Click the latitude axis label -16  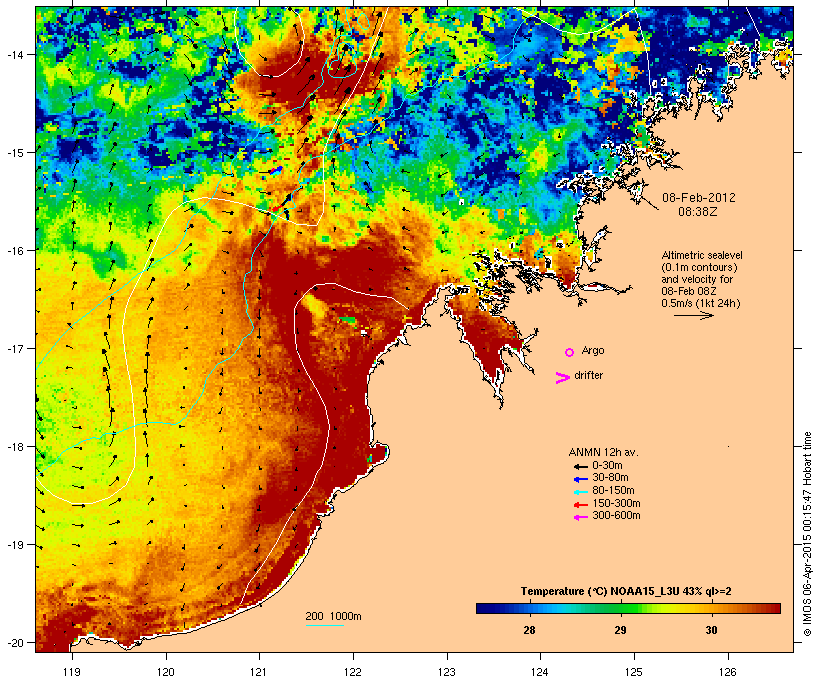pyautogui.click(x=14, y=251)
